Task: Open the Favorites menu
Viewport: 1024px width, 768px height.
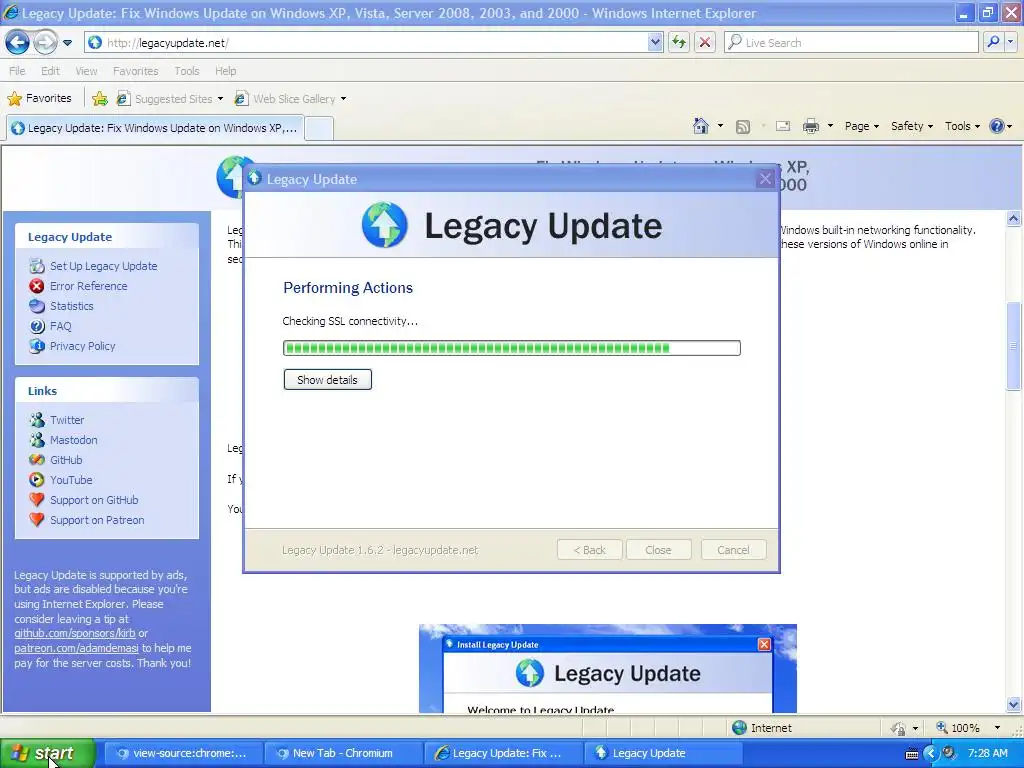Action: point(135,71)
